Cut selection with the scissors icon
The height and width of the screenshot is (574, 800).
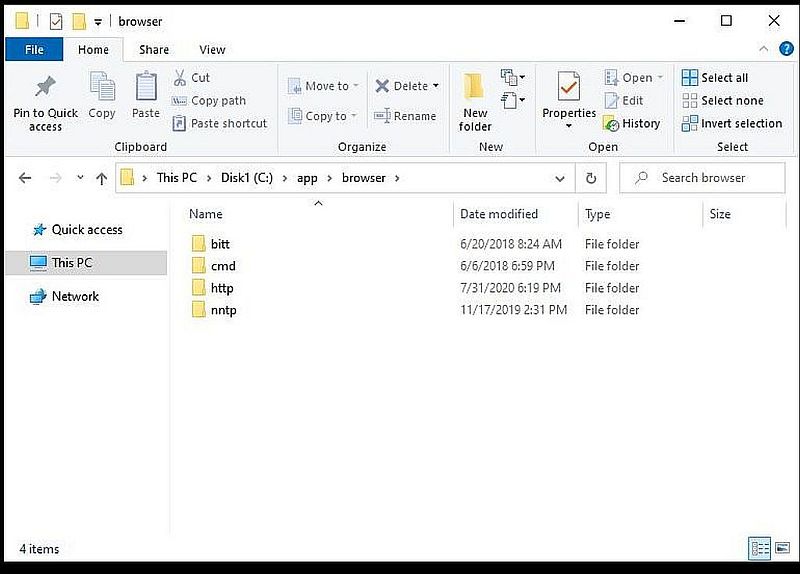(x=179, y=78)
